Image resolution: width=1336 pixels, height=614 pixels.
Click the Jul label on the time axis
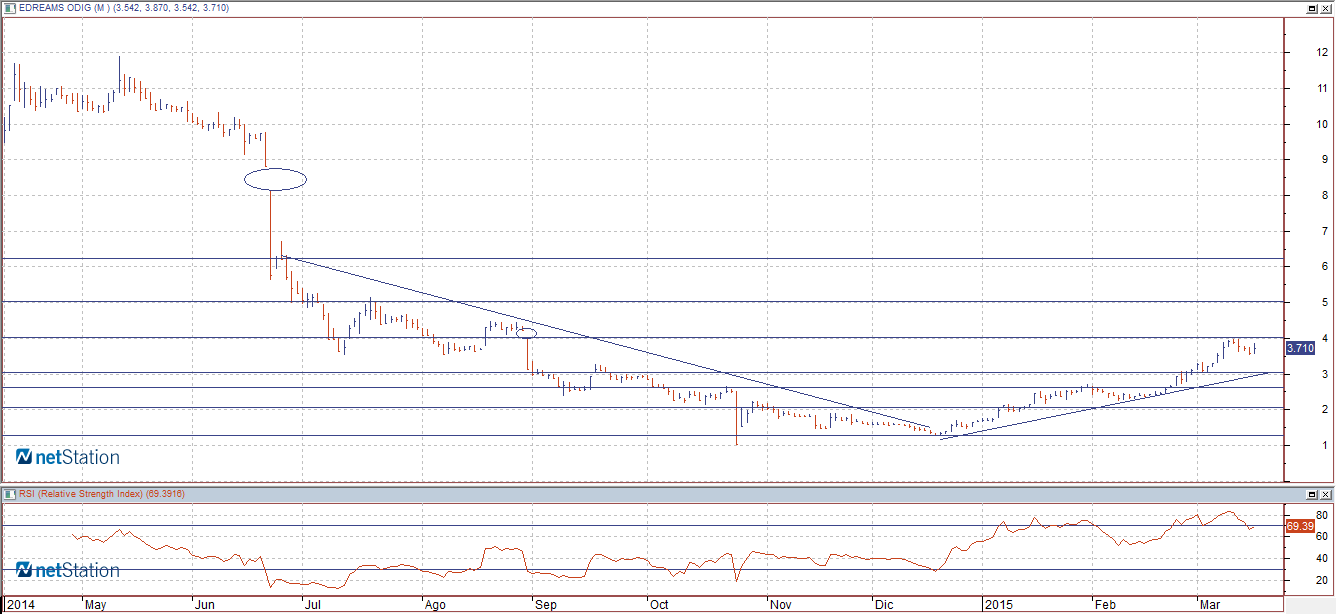(311, 605)
